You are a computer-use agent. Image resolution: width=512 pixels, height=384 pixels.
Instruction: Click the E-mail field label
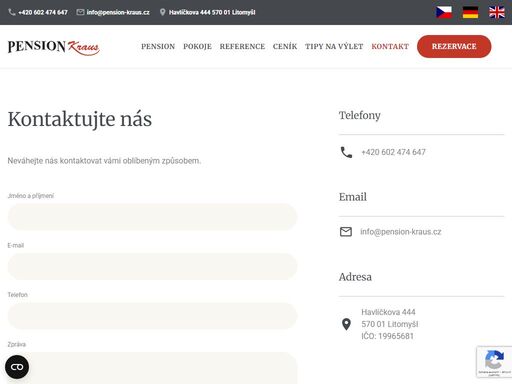pos(16,245)
